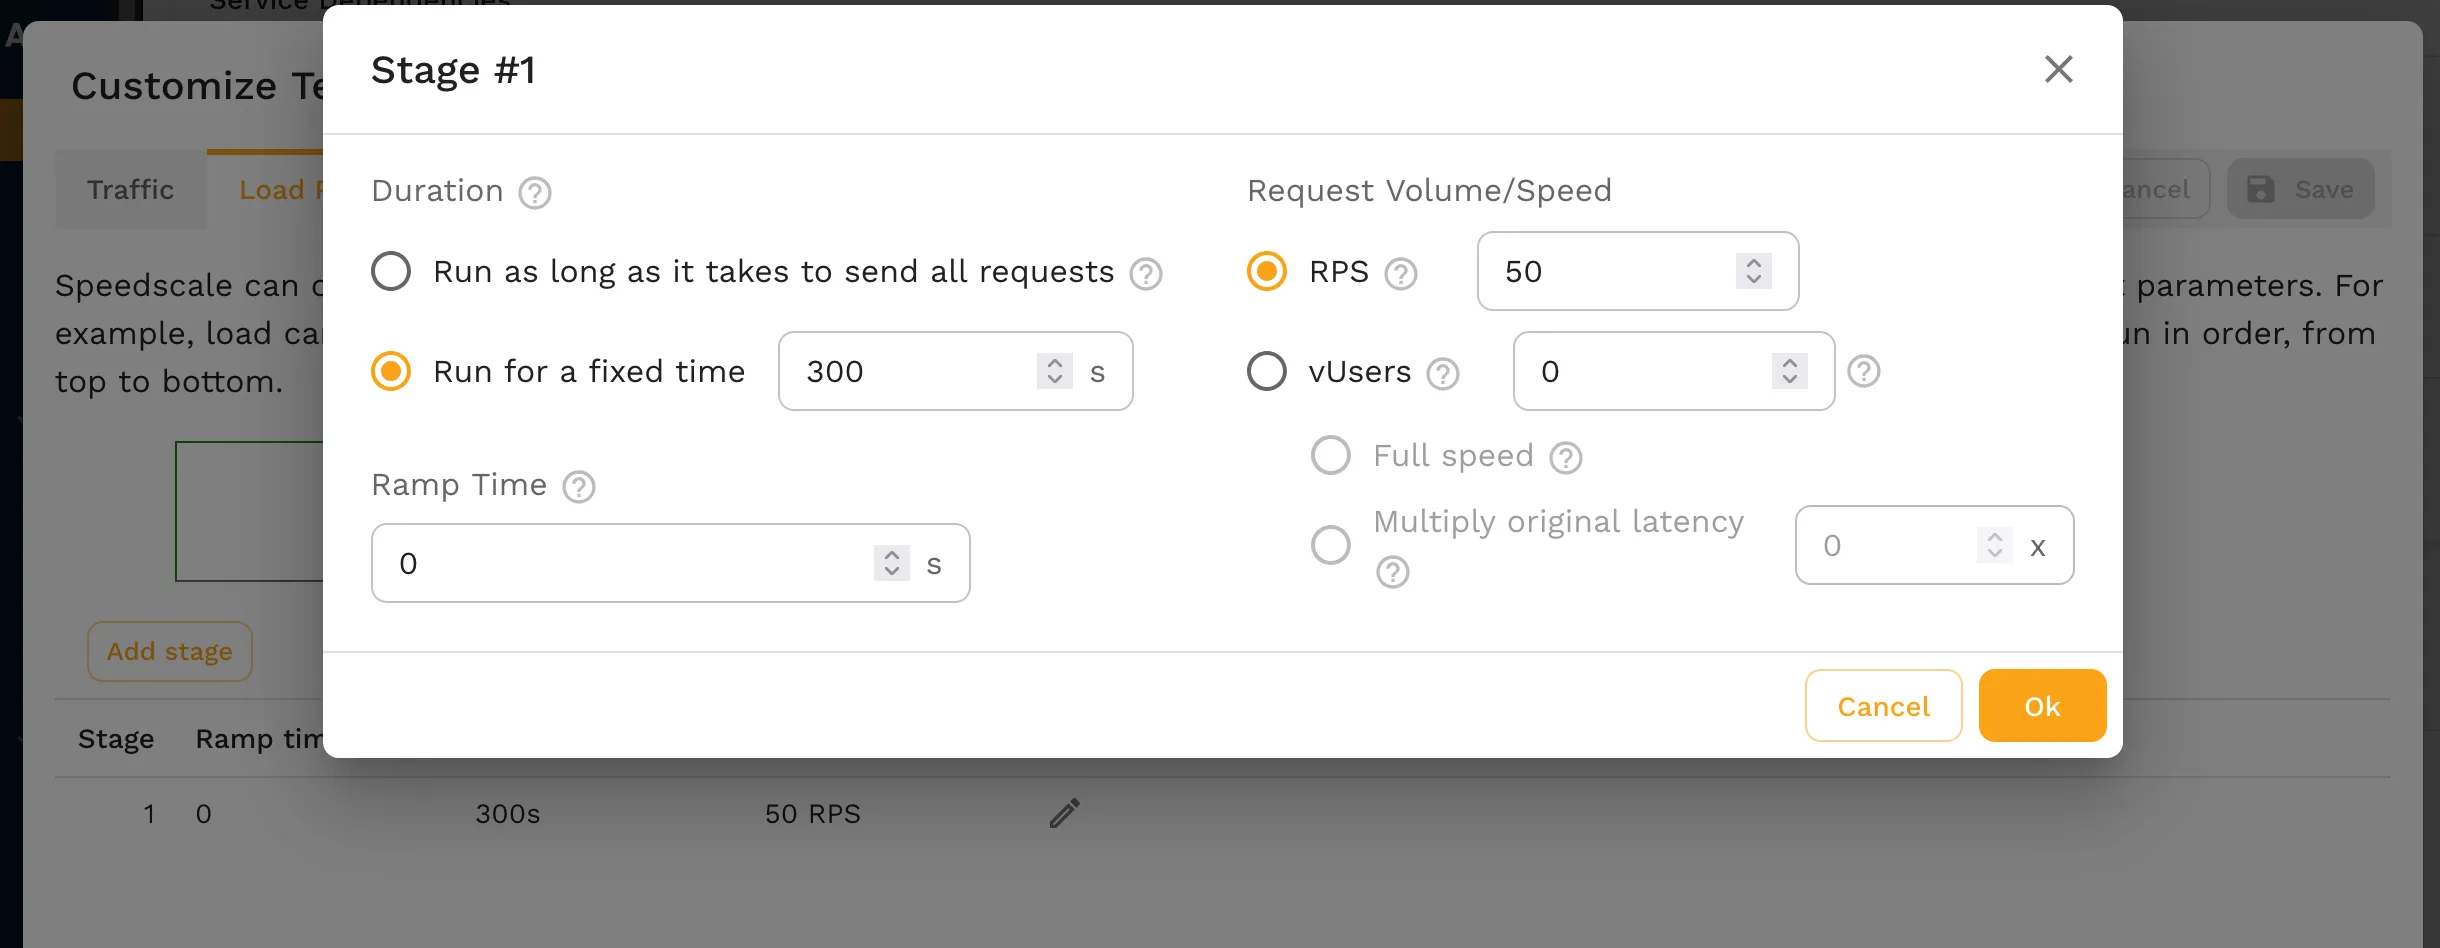Open the 'Run as long as it takes' help tooltip
This screenshot has width=2440, height=948.
(1146, 272)
